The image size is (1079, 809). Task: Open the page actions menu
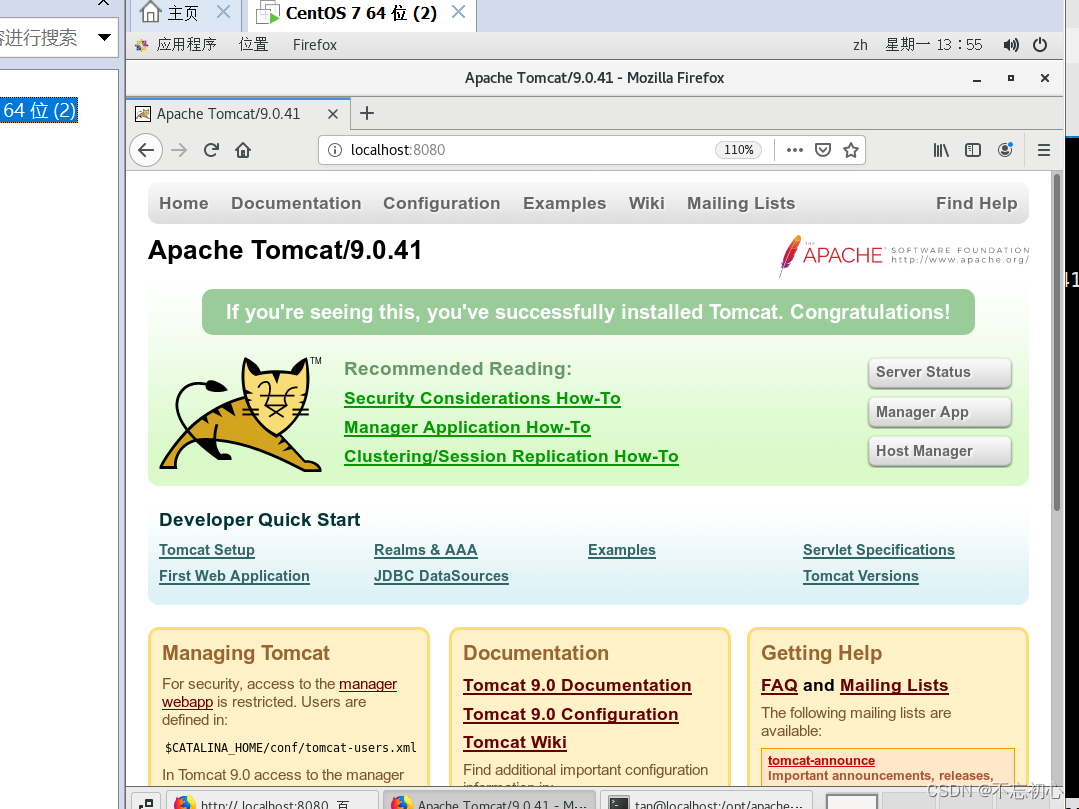point(795,150)
